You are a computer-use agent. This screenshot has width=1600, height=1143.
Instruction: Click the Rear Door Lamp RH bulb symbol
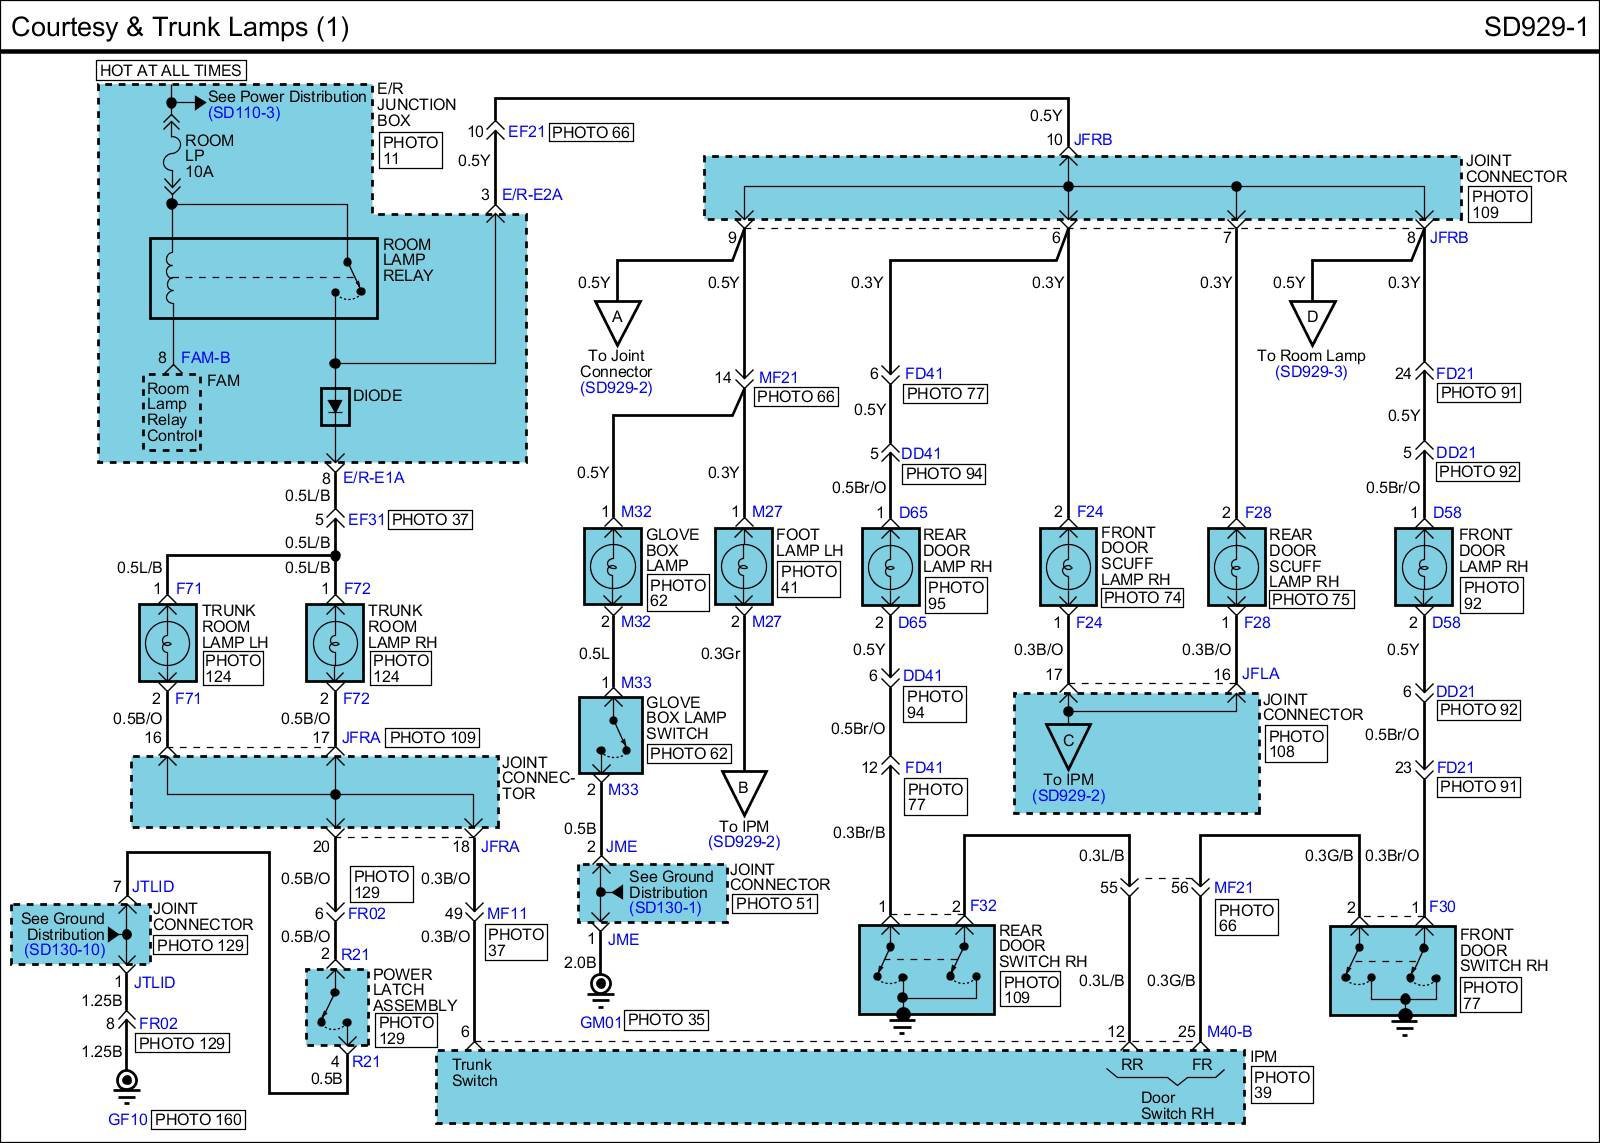(x=890, y=566)
